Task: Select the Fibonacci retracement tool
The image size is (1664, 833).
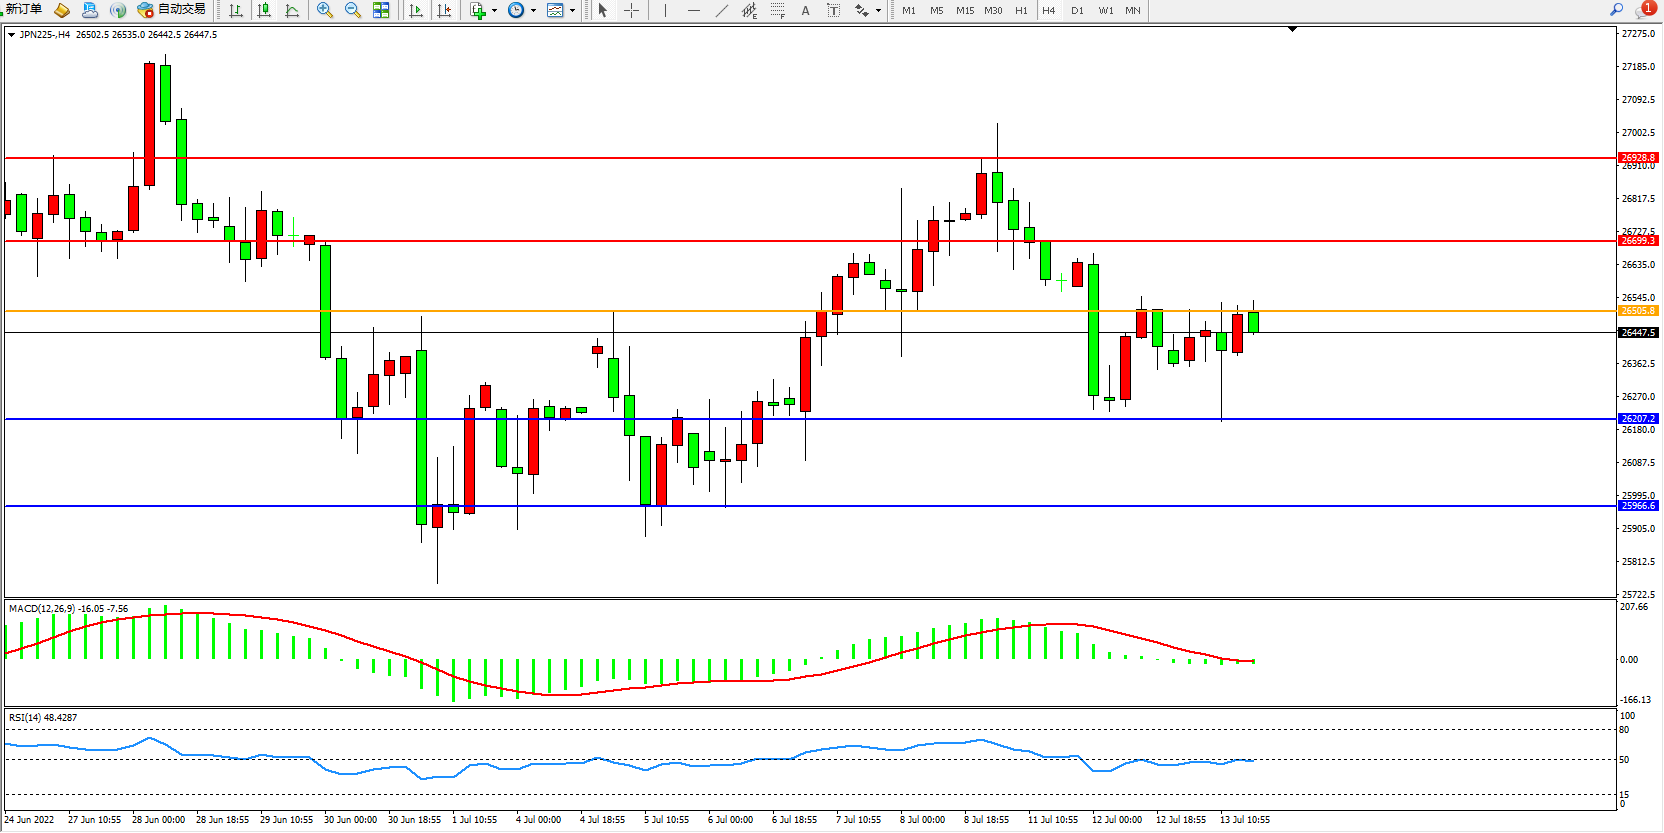Action: pos(777,10)
